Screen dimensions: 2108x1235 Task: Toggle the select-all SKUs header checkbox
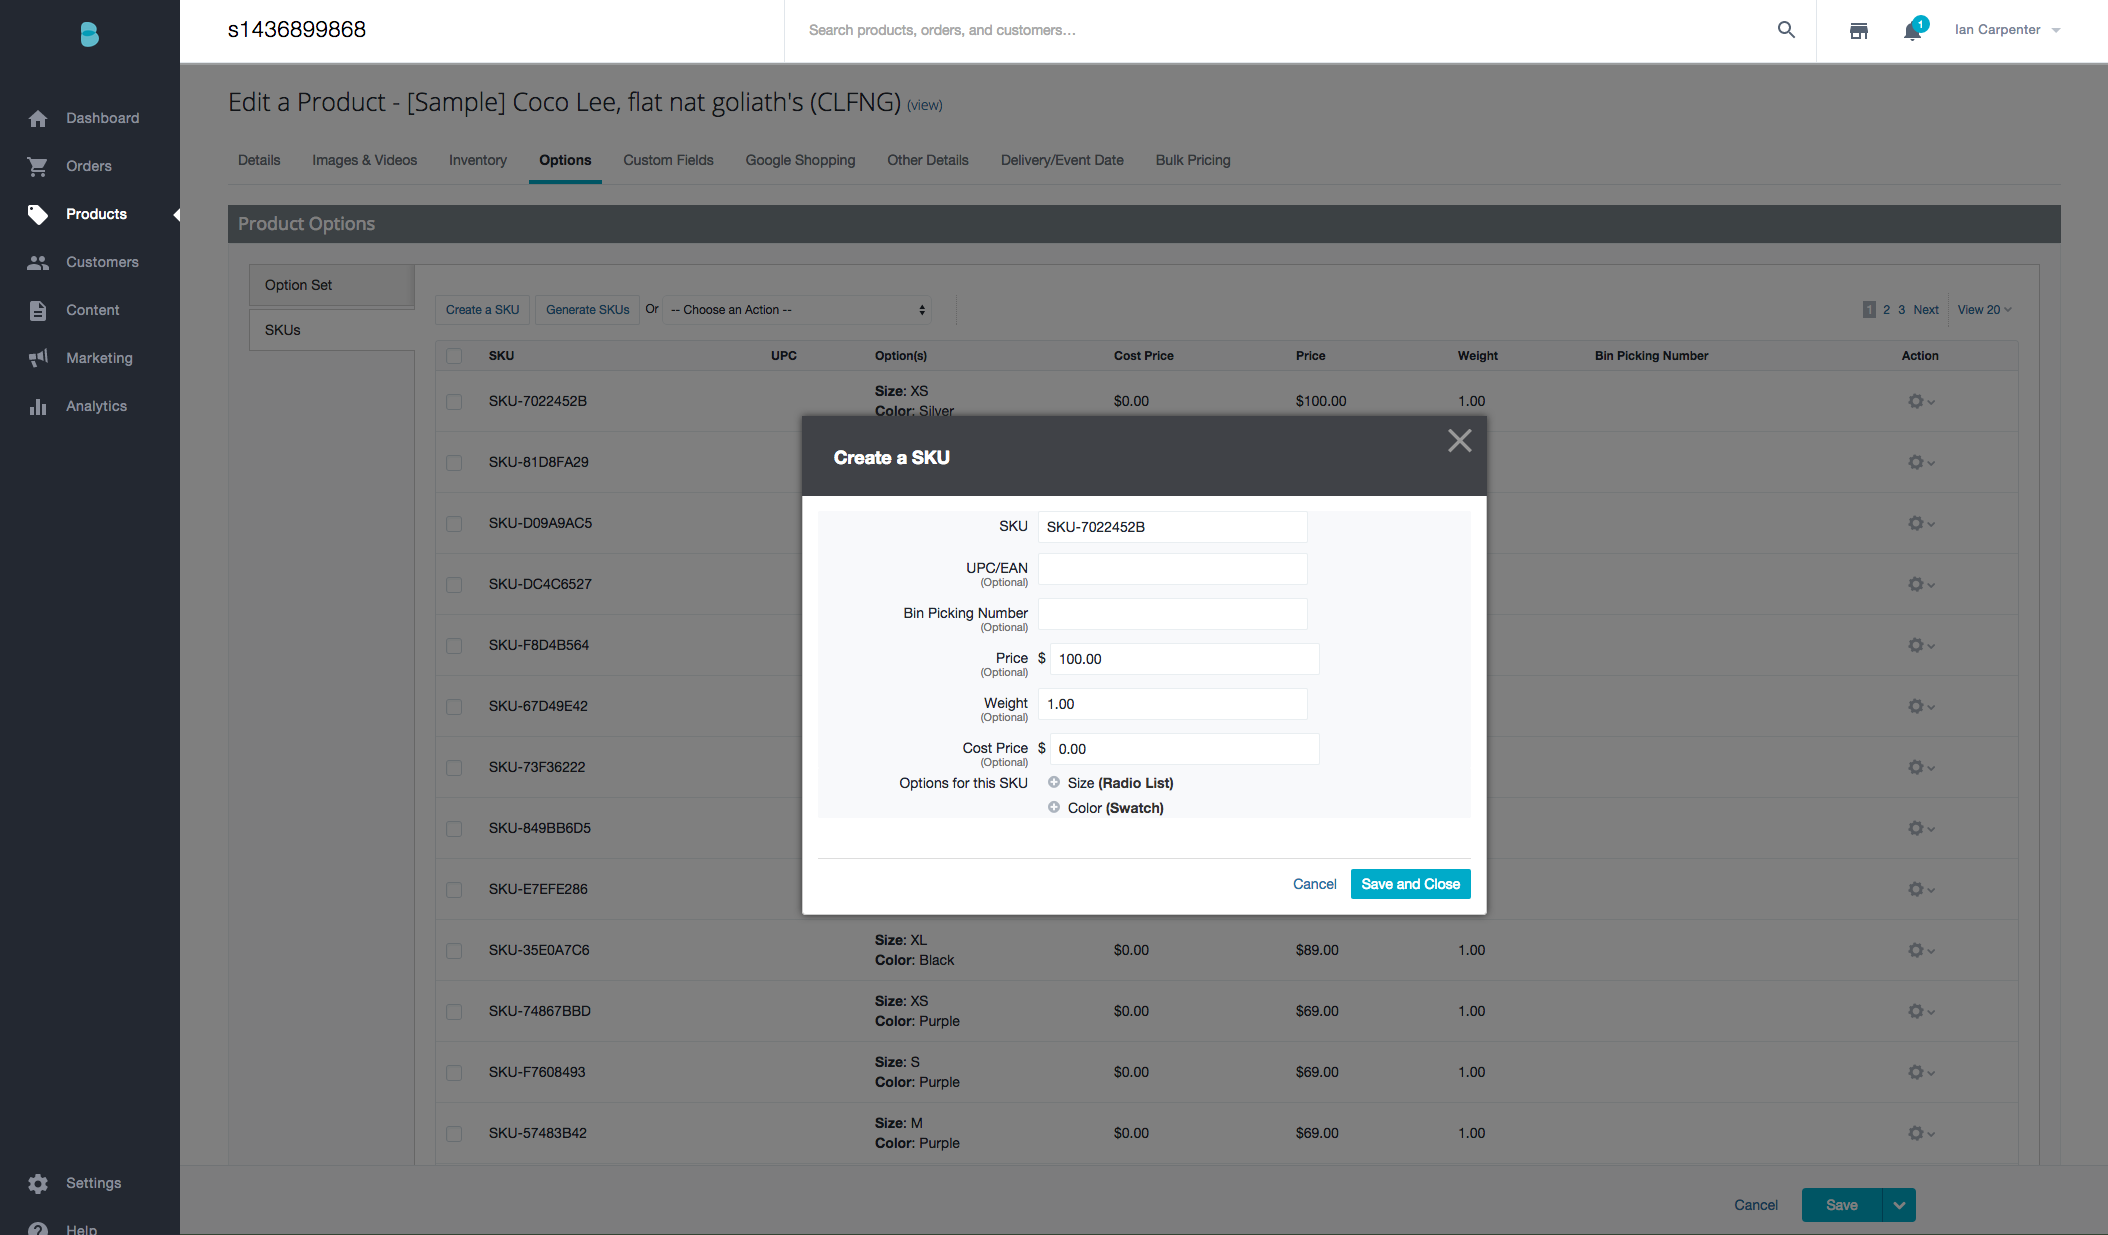point(454,356)
